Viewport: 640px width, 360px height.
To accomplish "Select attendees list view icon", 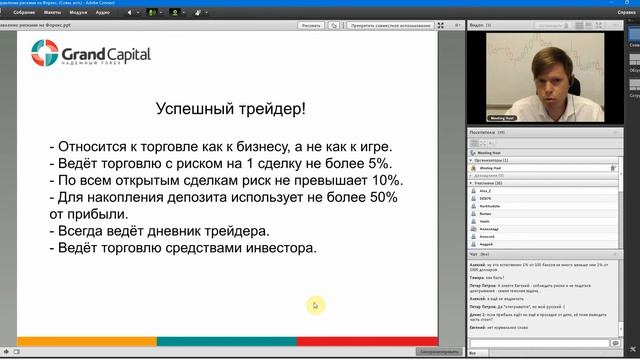I will [x=474, y=143].
